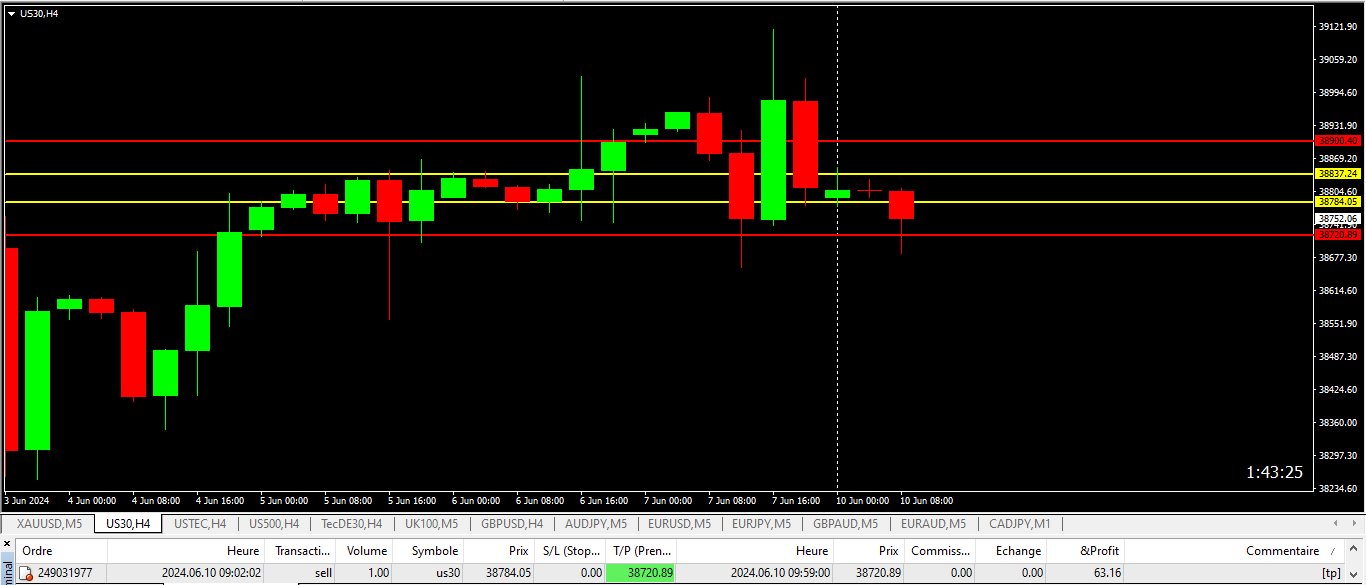
Task: Click the 7 Jun 16:00 time axis label
Action: [x=796, y=500]
